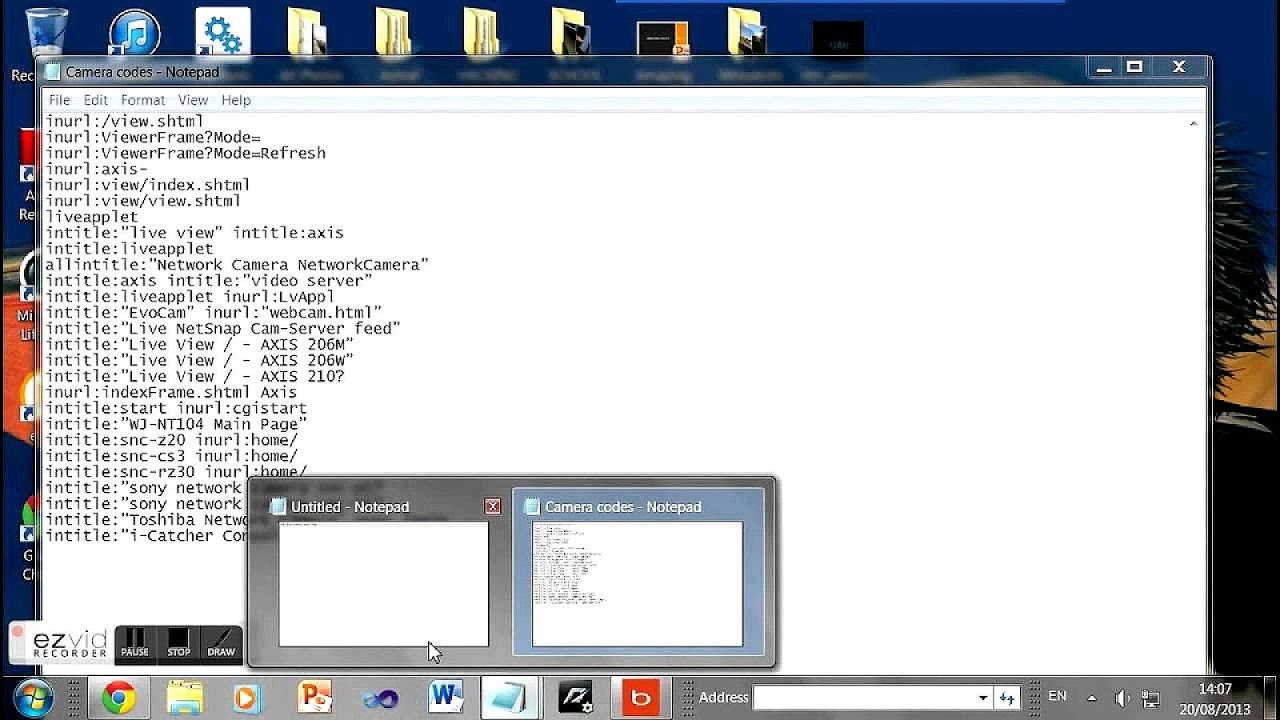This screenshot has height=720, width=1280.
Task: Open the Edit menu in Notepad
Action: point(95,100)
